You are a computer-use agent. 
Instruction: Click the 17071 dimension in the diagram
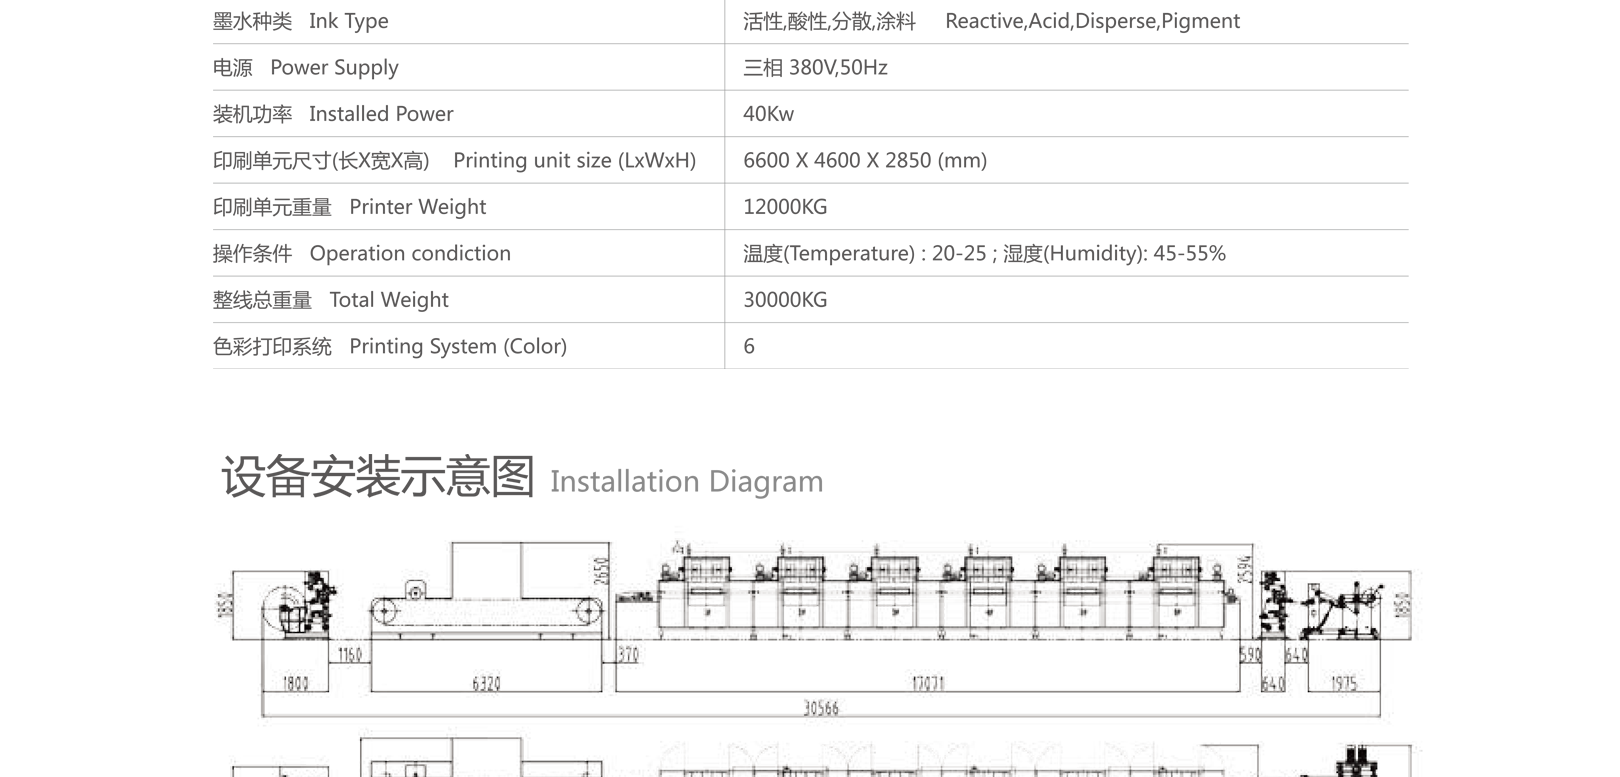point(927,684)
